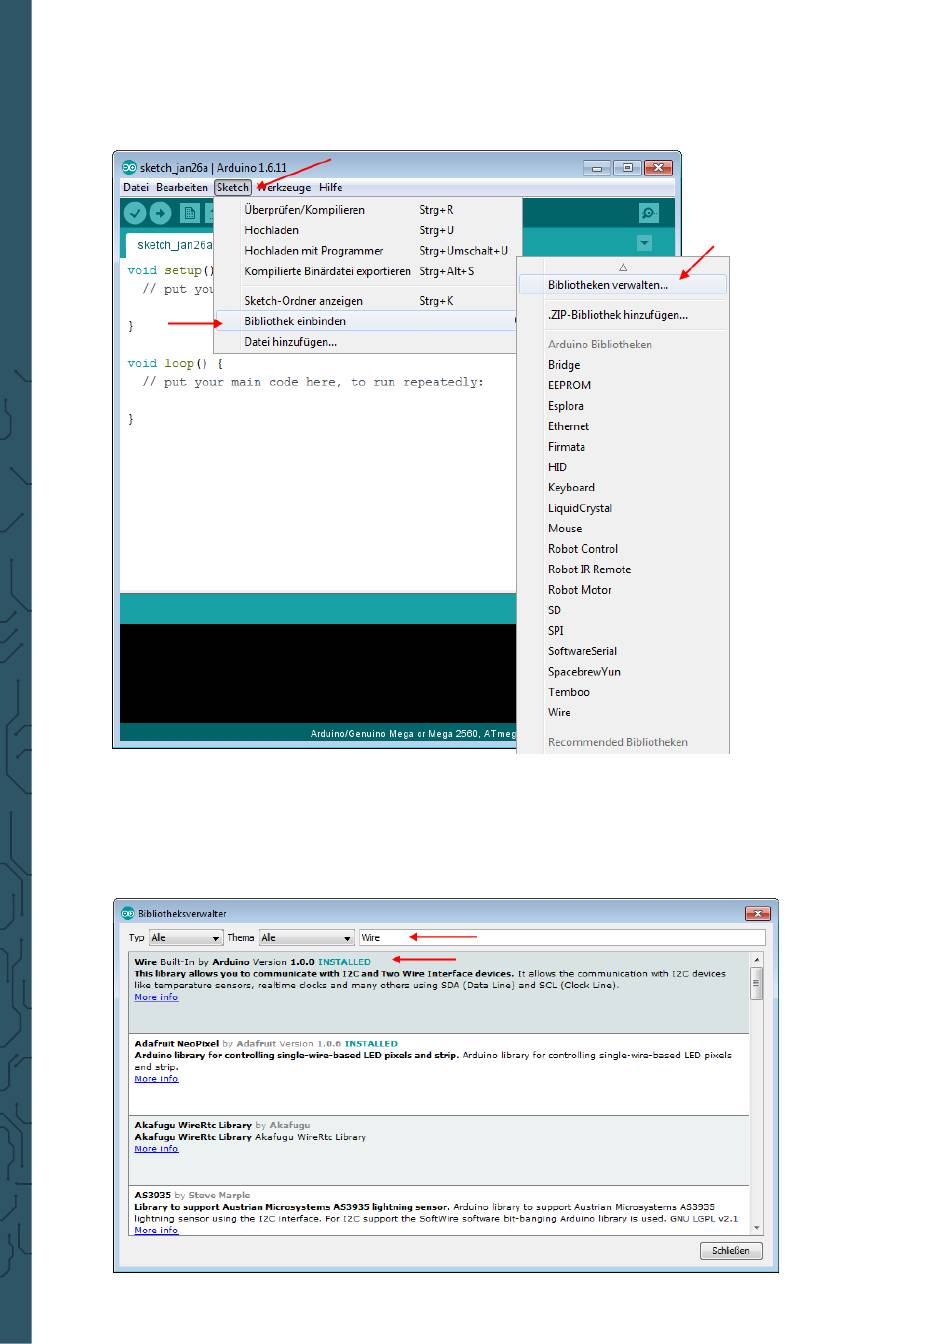Image resolution: width=950 pixels, height=1344 pixels.
Task: Select Überprüfen/Kompilieren from the Sketch menu
Action: pos(368,210)
